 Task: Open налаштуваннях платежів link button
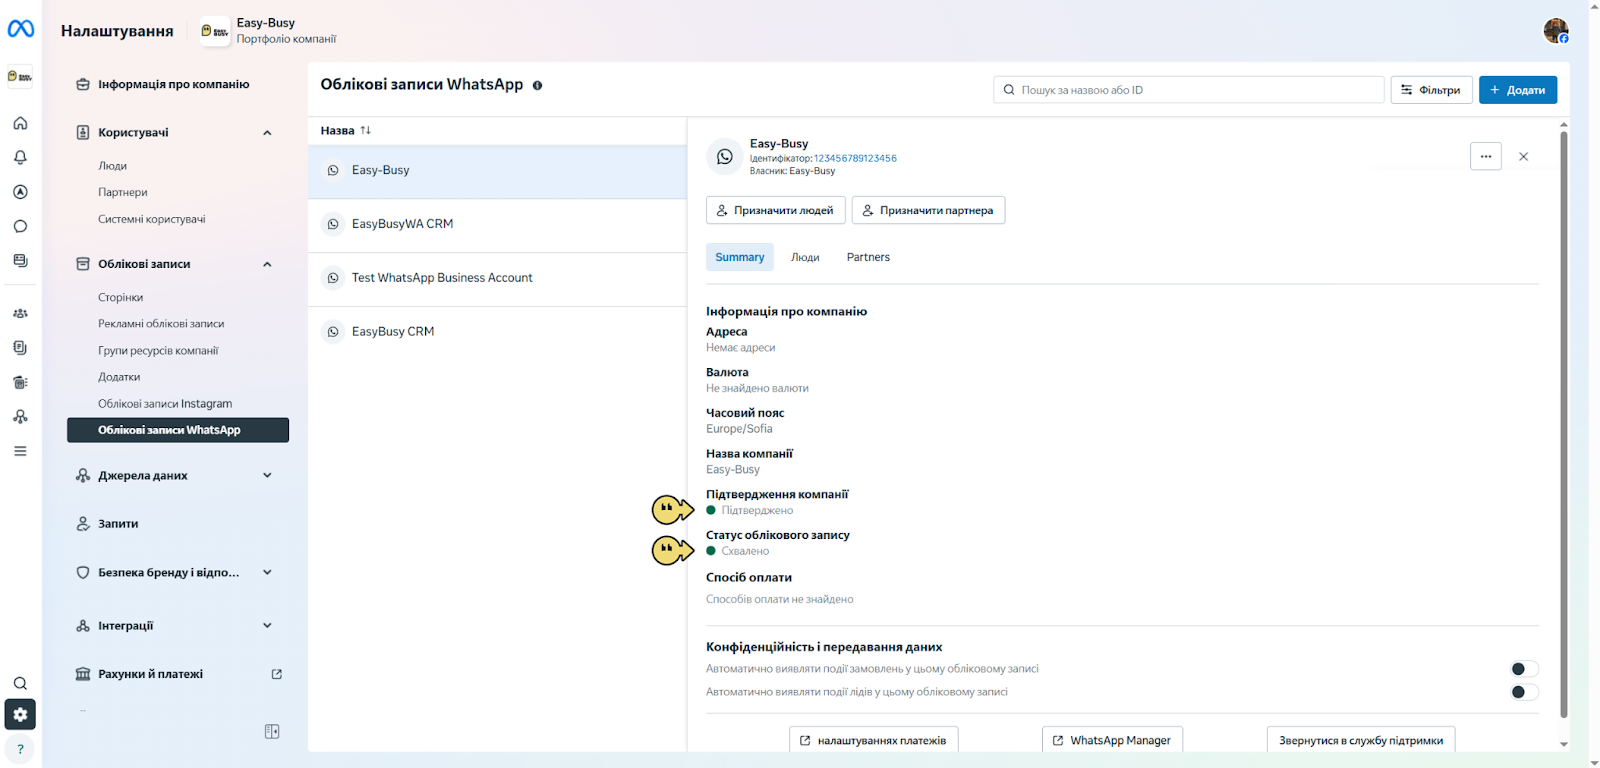(x=874, y=740)
